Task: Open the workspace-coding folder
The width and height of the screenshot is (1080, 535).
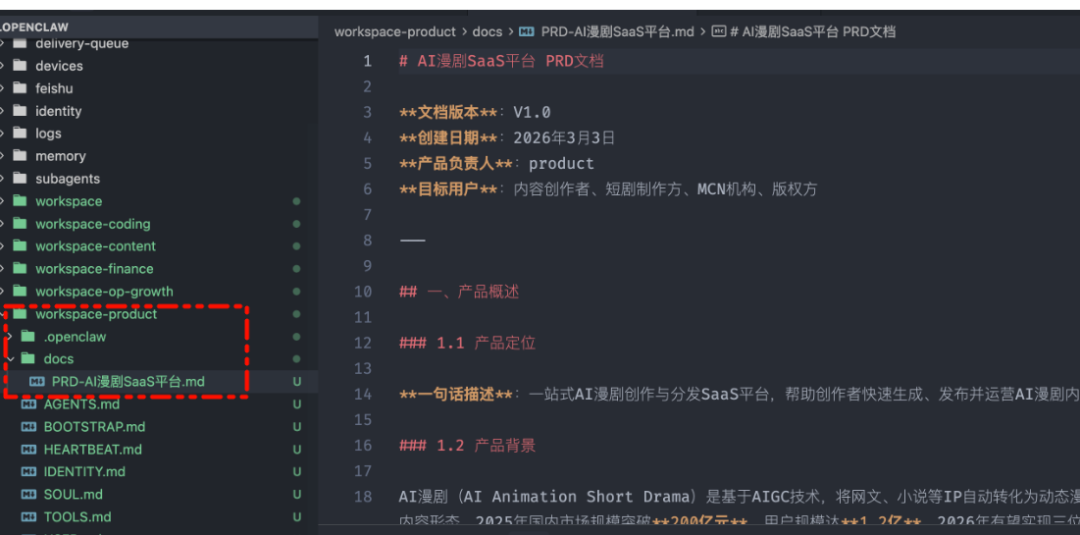Action: (x=93, y=224)
